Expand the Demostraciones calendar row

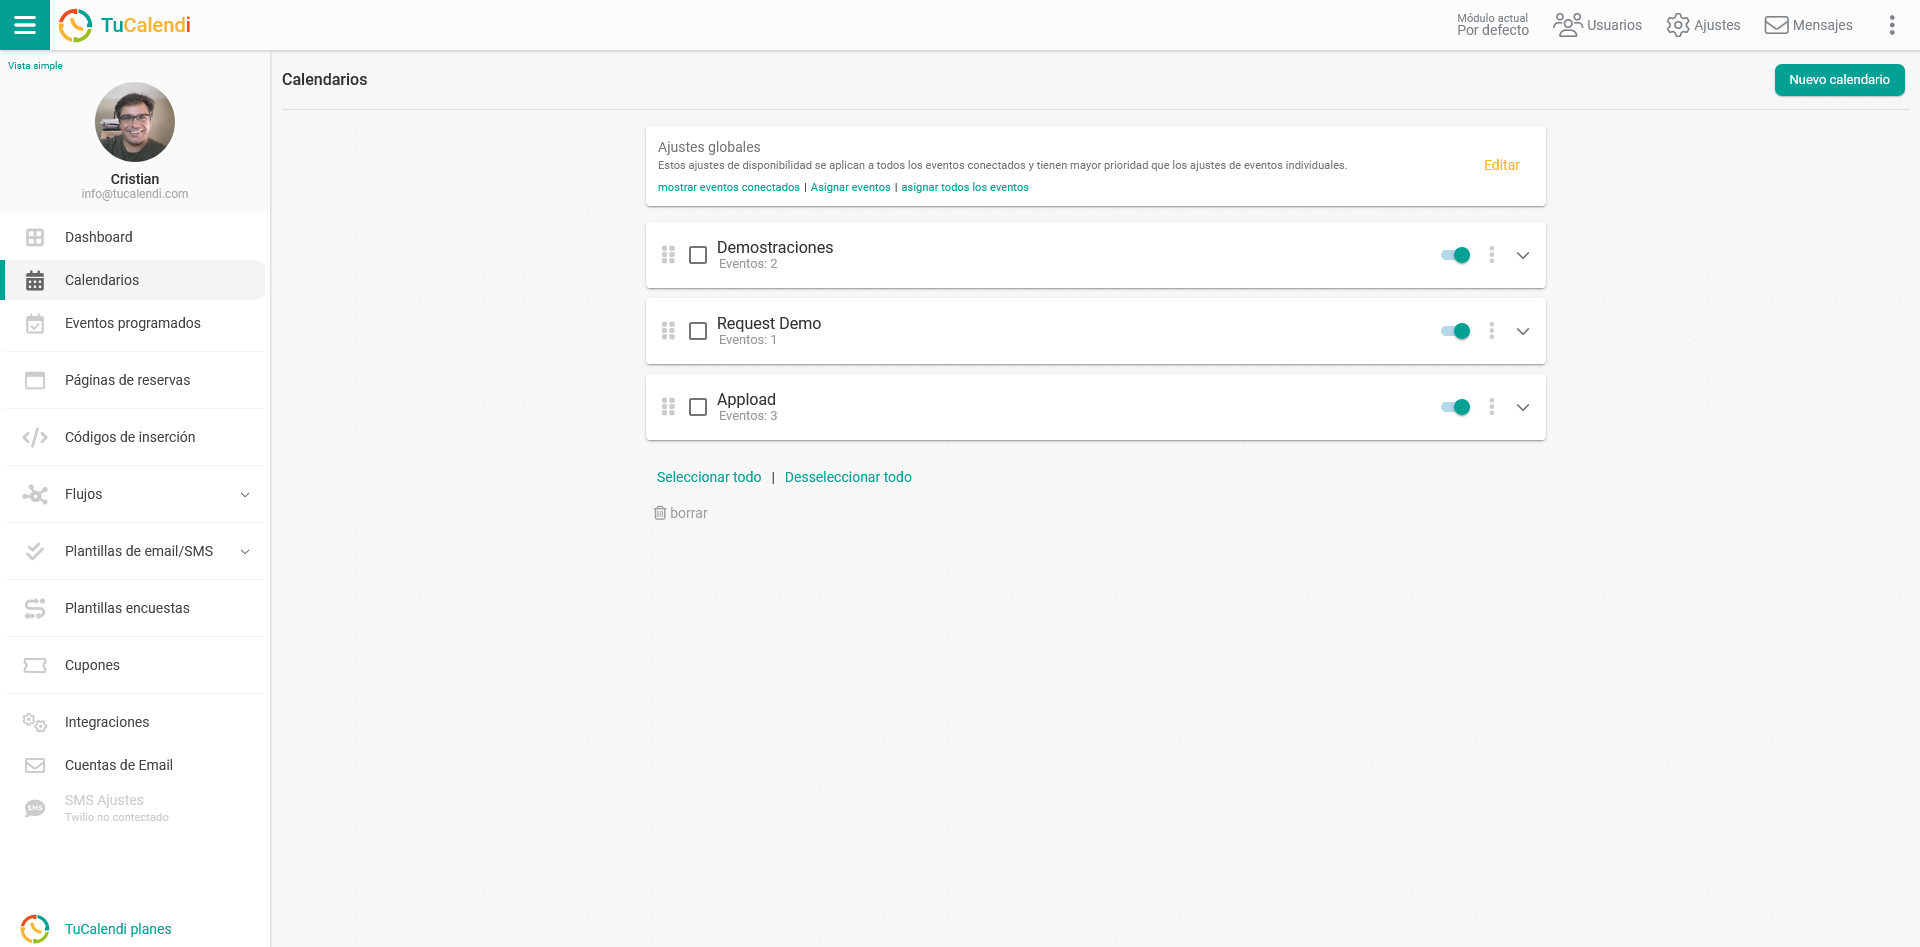pyautogui.click(x=1523, y=255)
